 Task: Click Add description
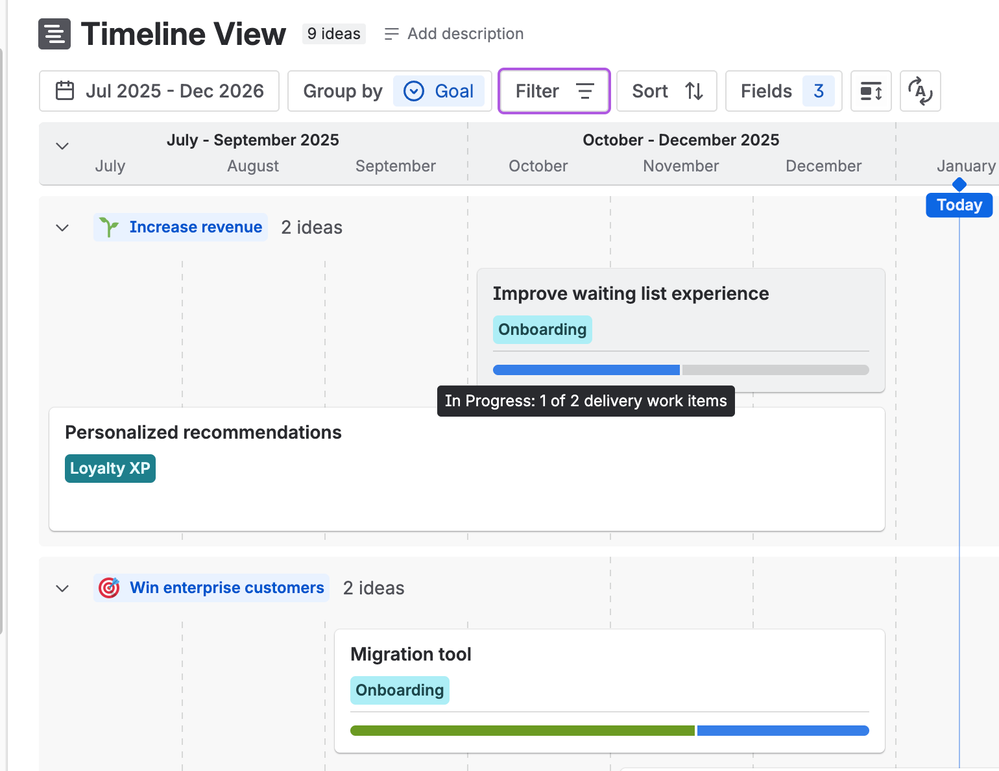pyautogui.click(x=454, y=34)
